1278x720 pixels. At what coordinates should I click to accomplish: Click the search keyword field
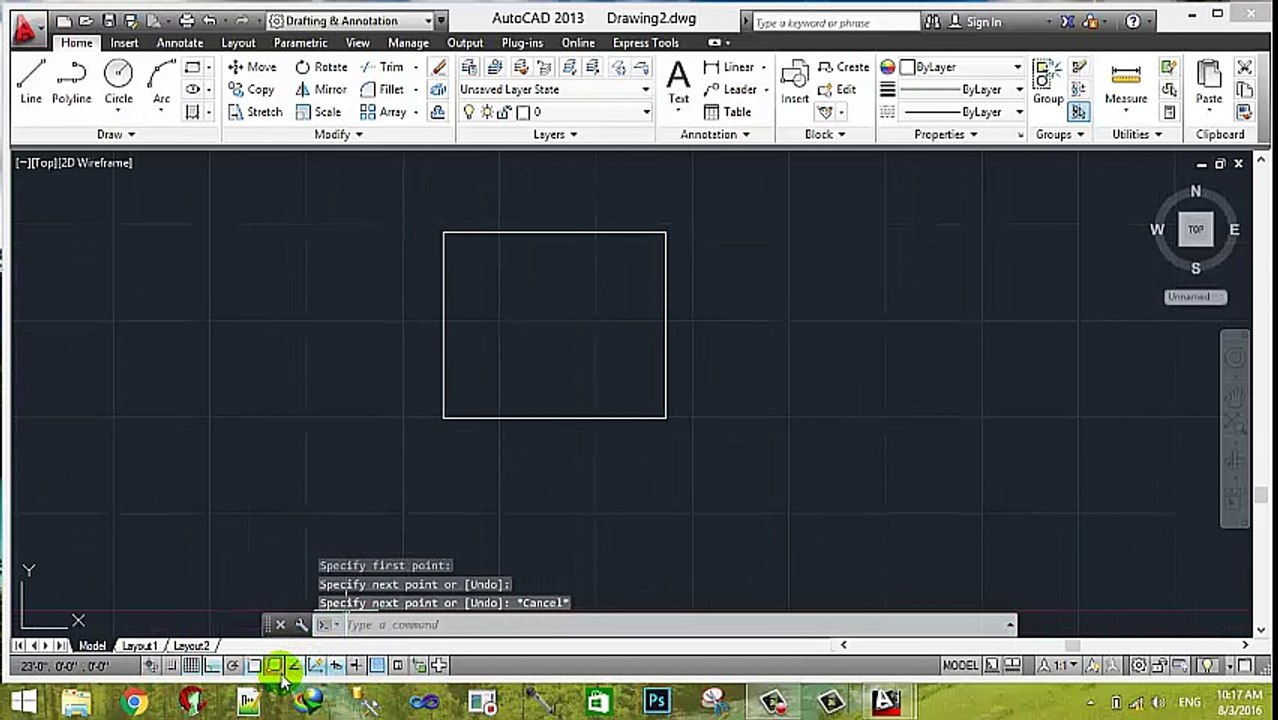[x=835, y=22]
